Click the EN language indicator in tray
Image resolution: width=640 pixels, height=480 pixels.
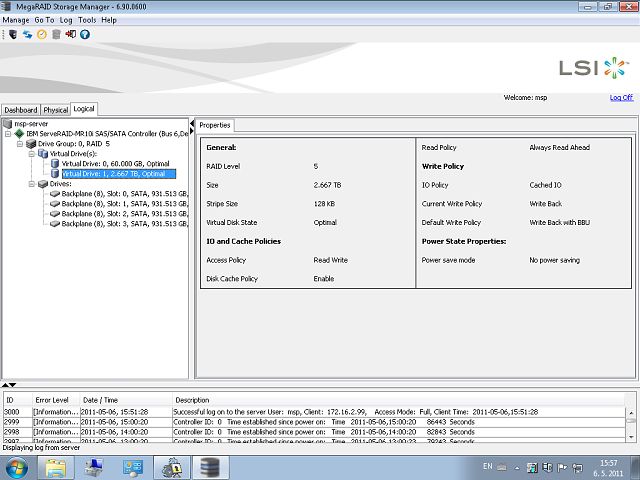[487, 466]
